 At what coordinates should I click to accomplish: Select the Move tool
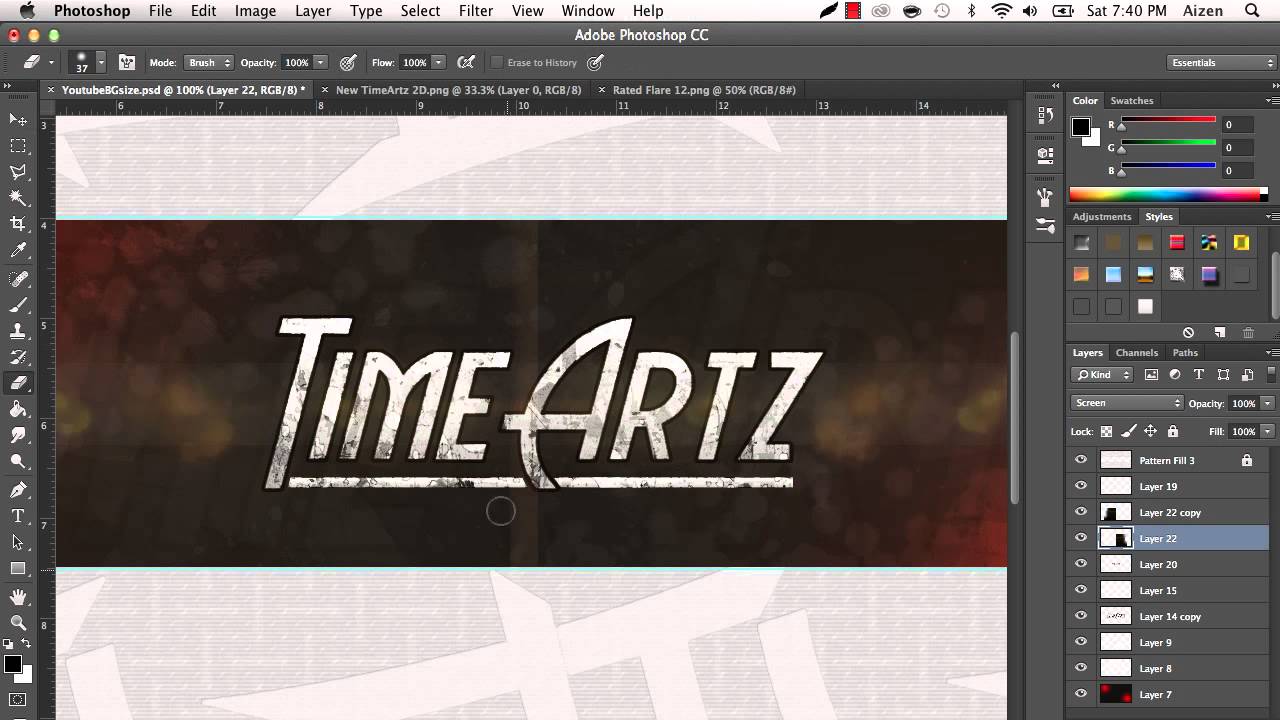(x=18, y=120)
